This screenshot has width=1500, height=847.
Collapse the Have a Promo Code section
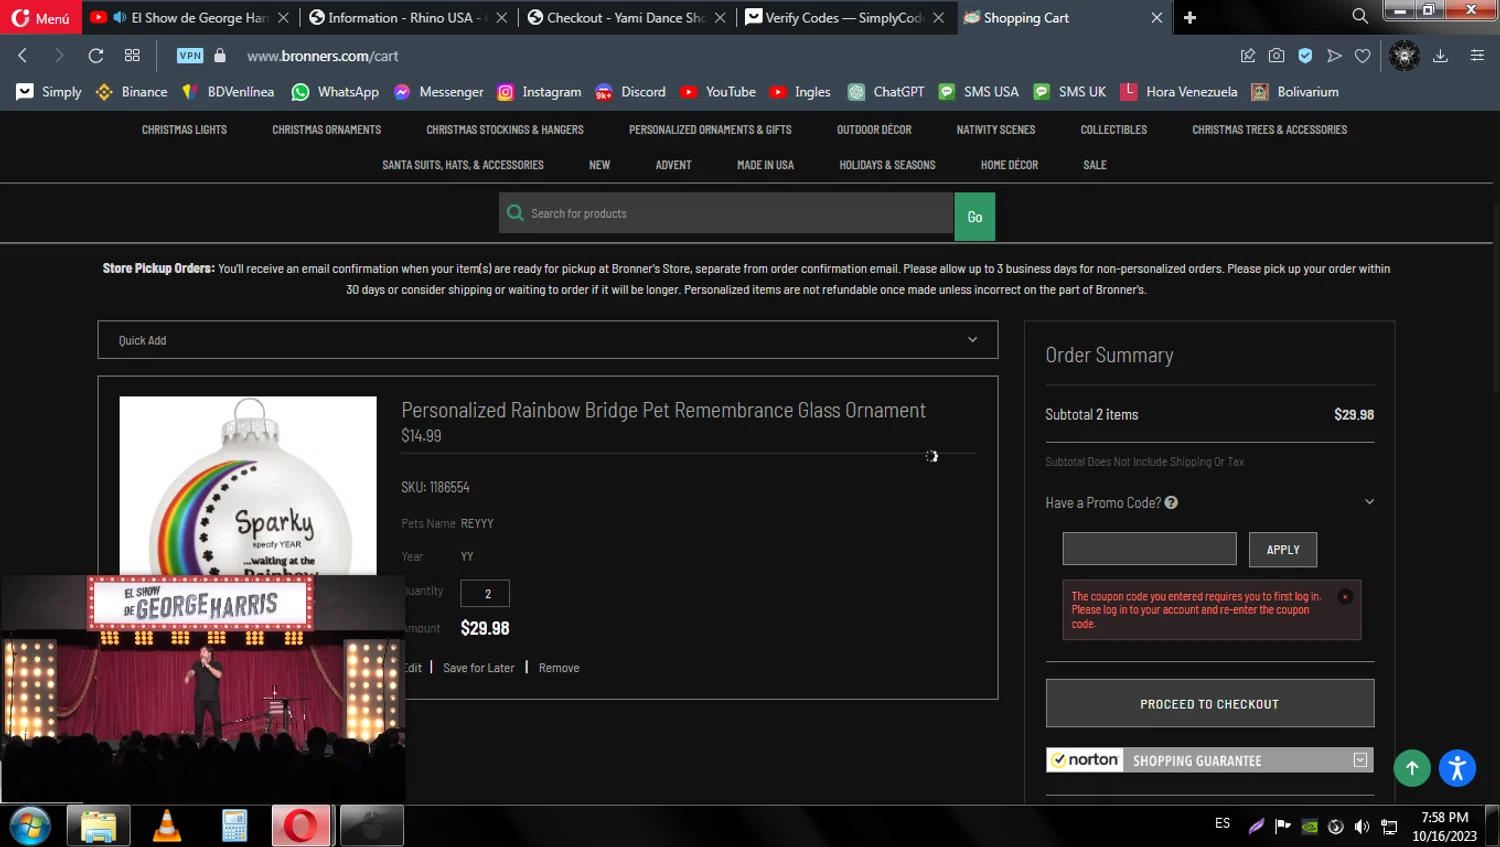[x=1369, y=502]
